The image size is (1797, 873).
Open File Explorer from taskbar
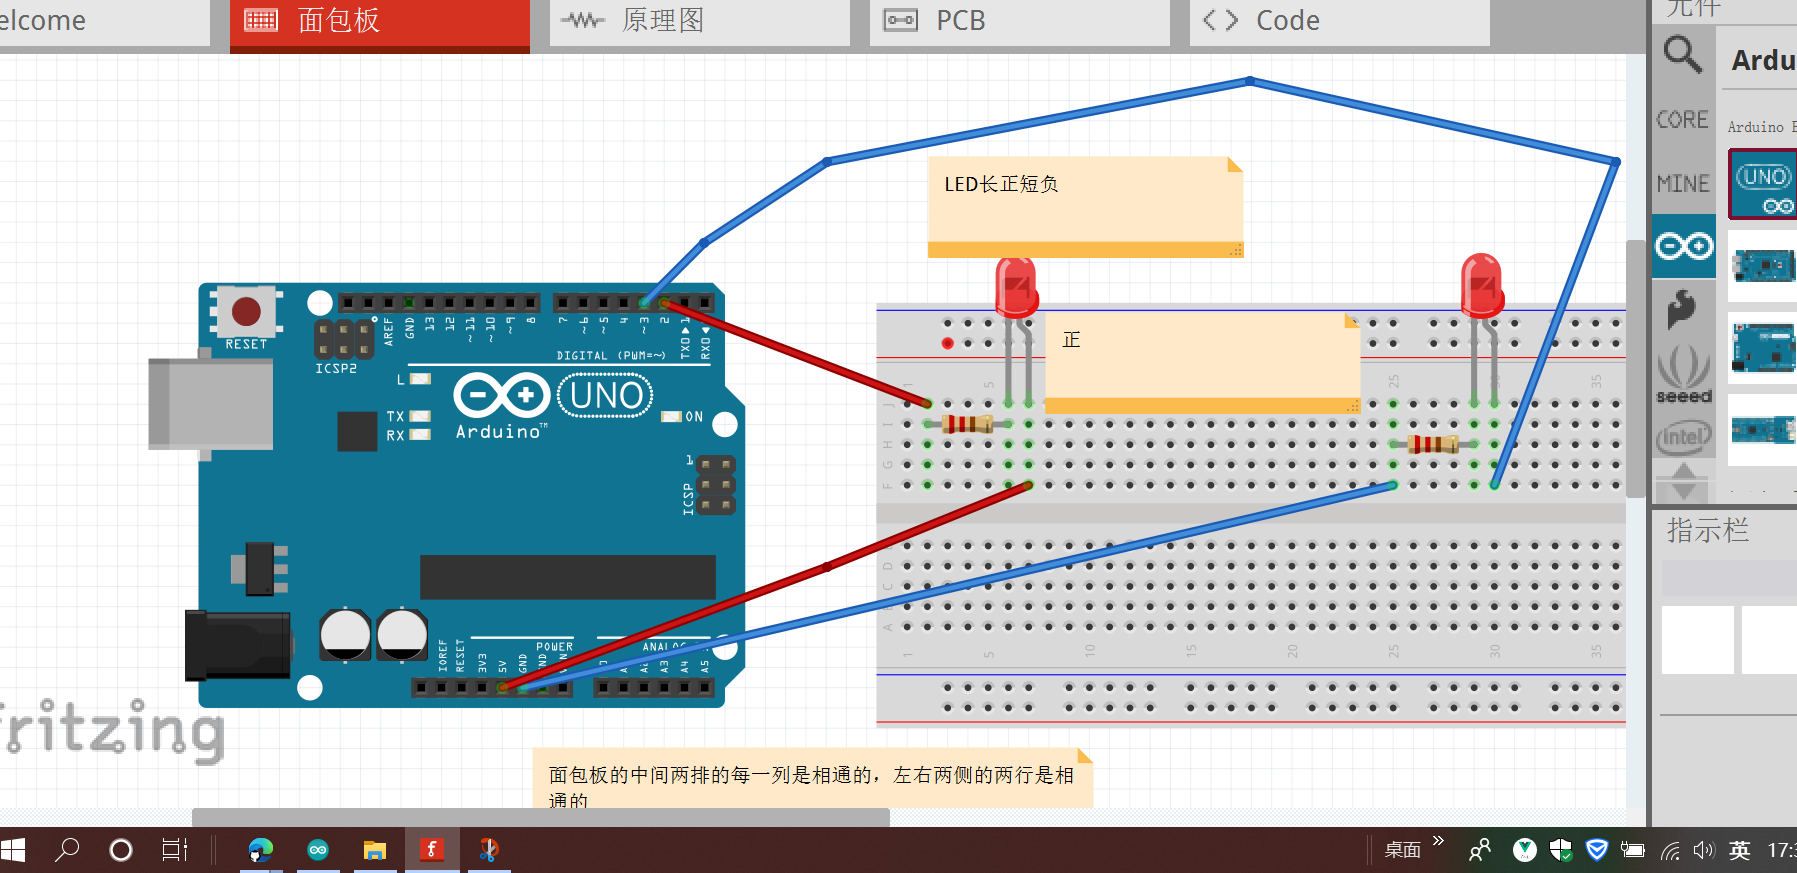click(375, 850)
